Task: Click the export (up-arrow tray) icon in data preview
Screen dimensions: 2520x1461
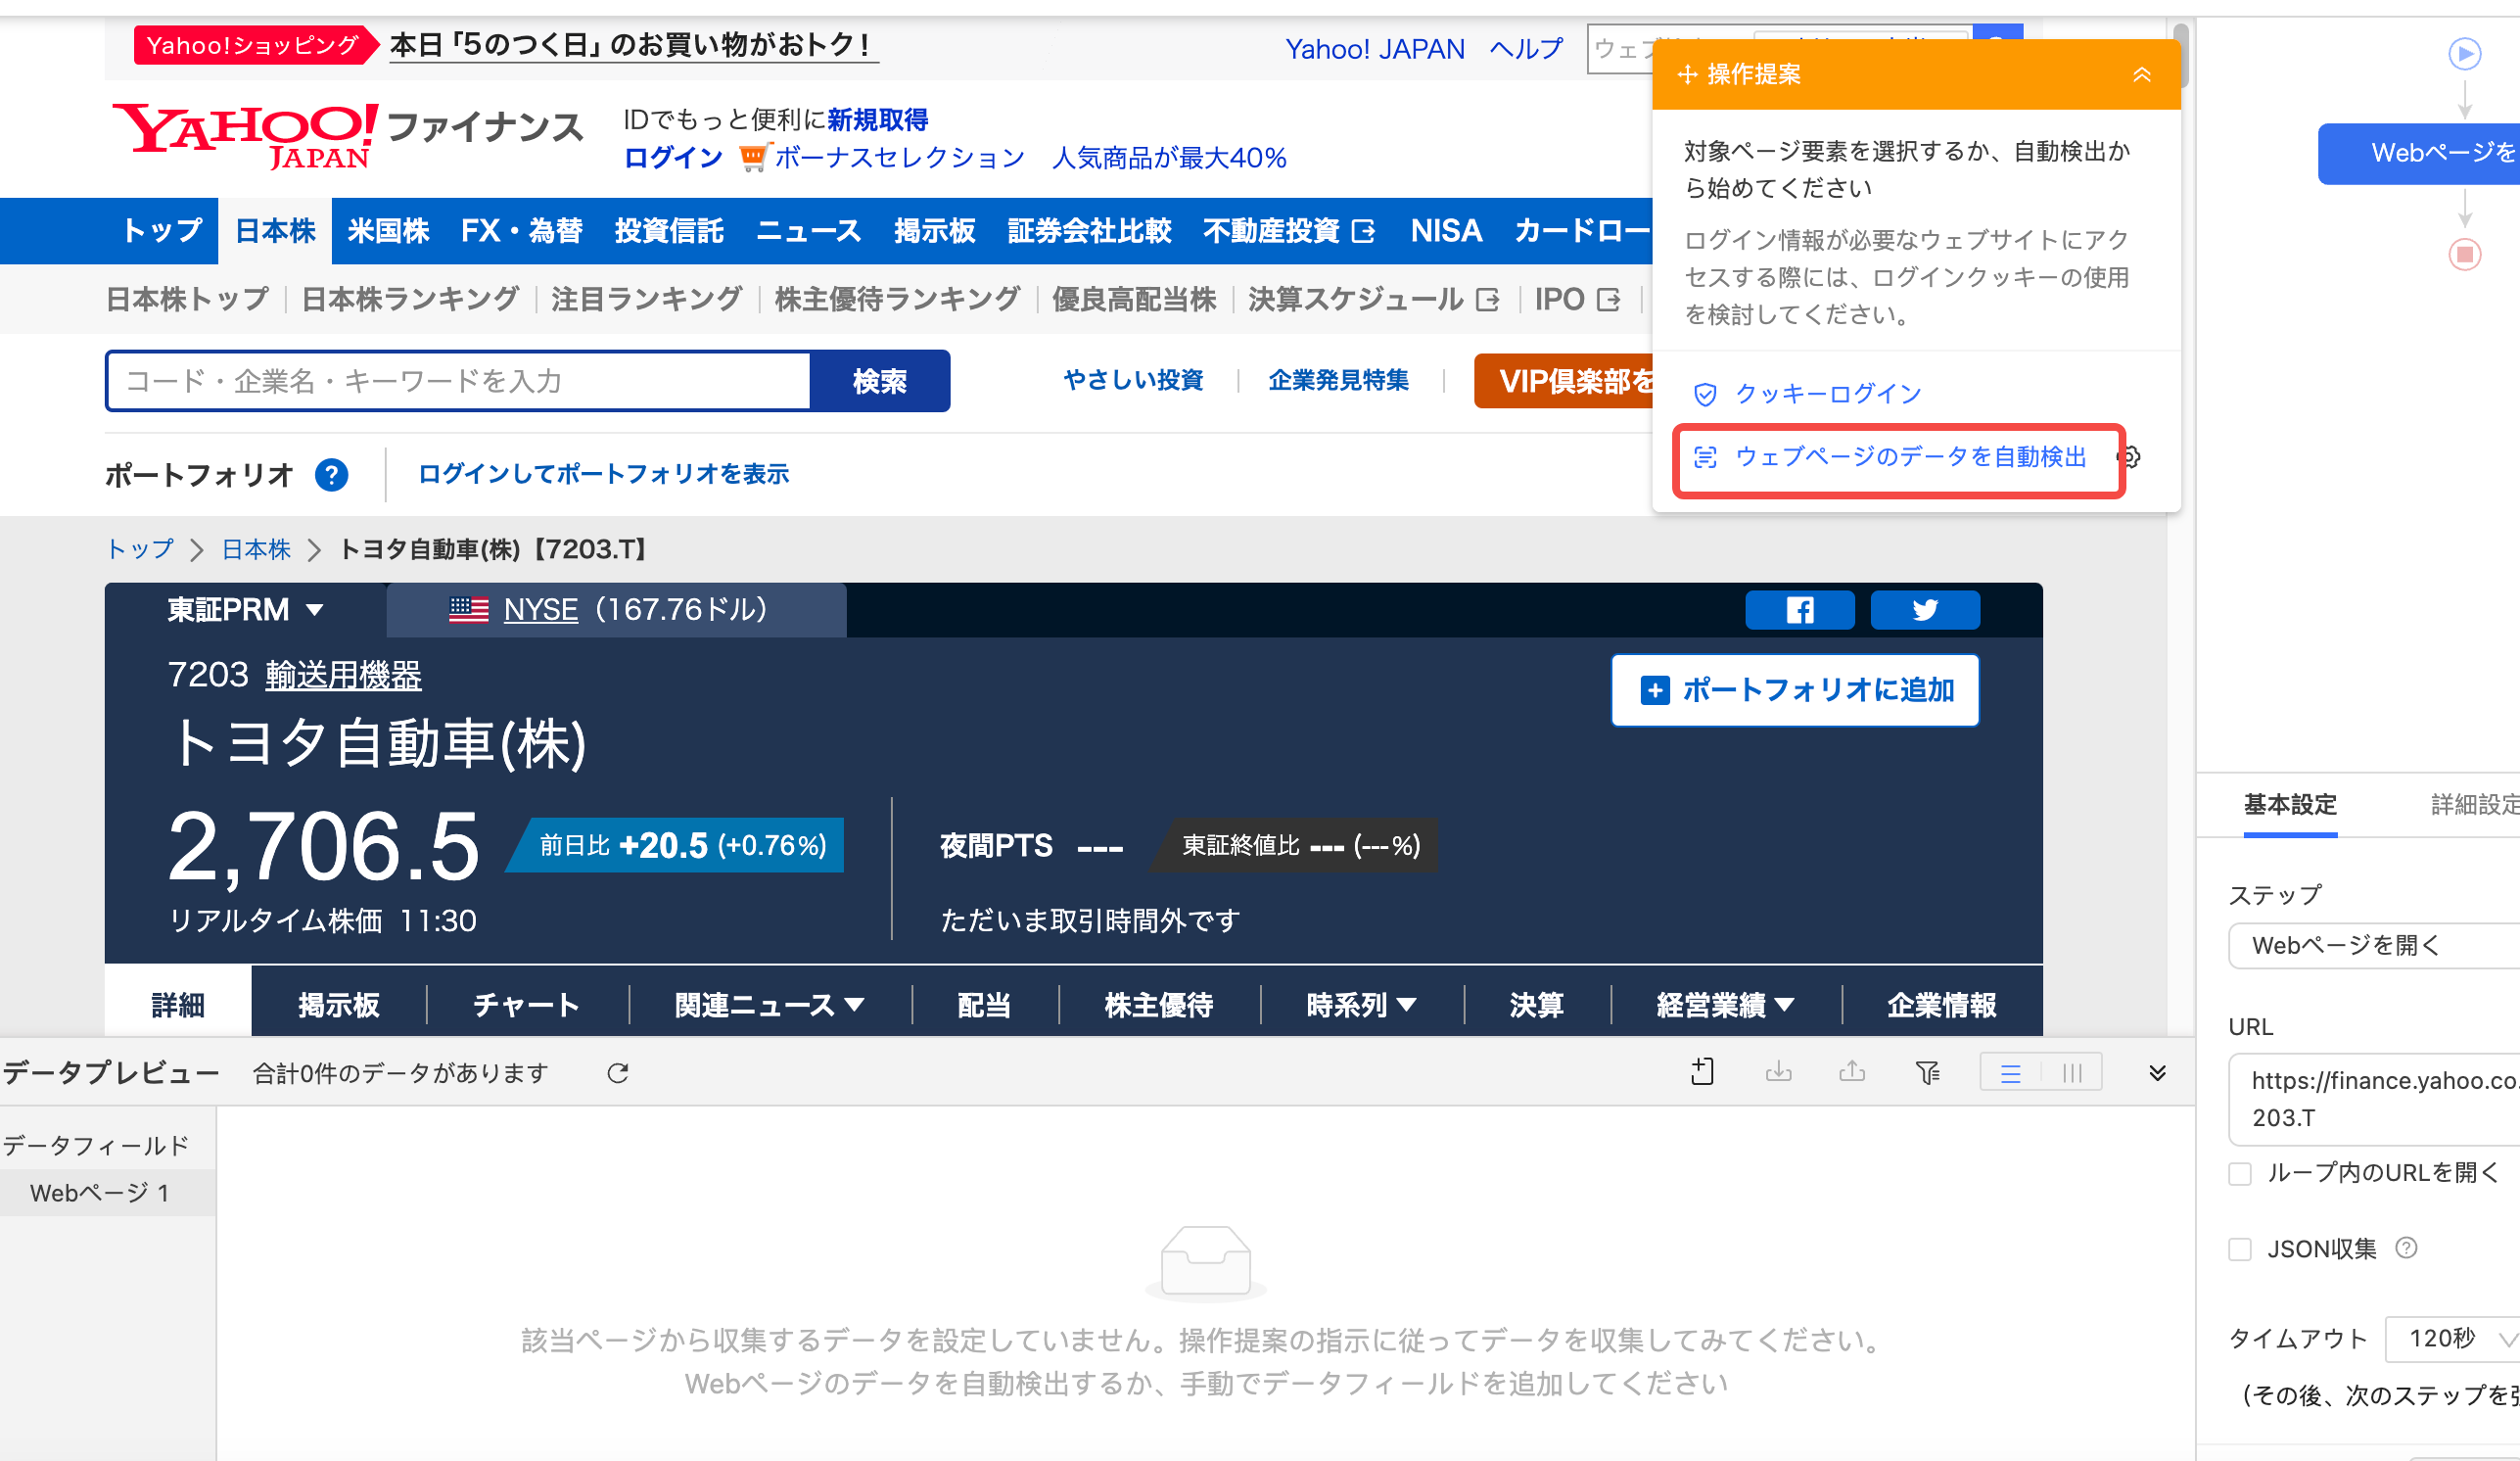Action: point(1852,1072)
